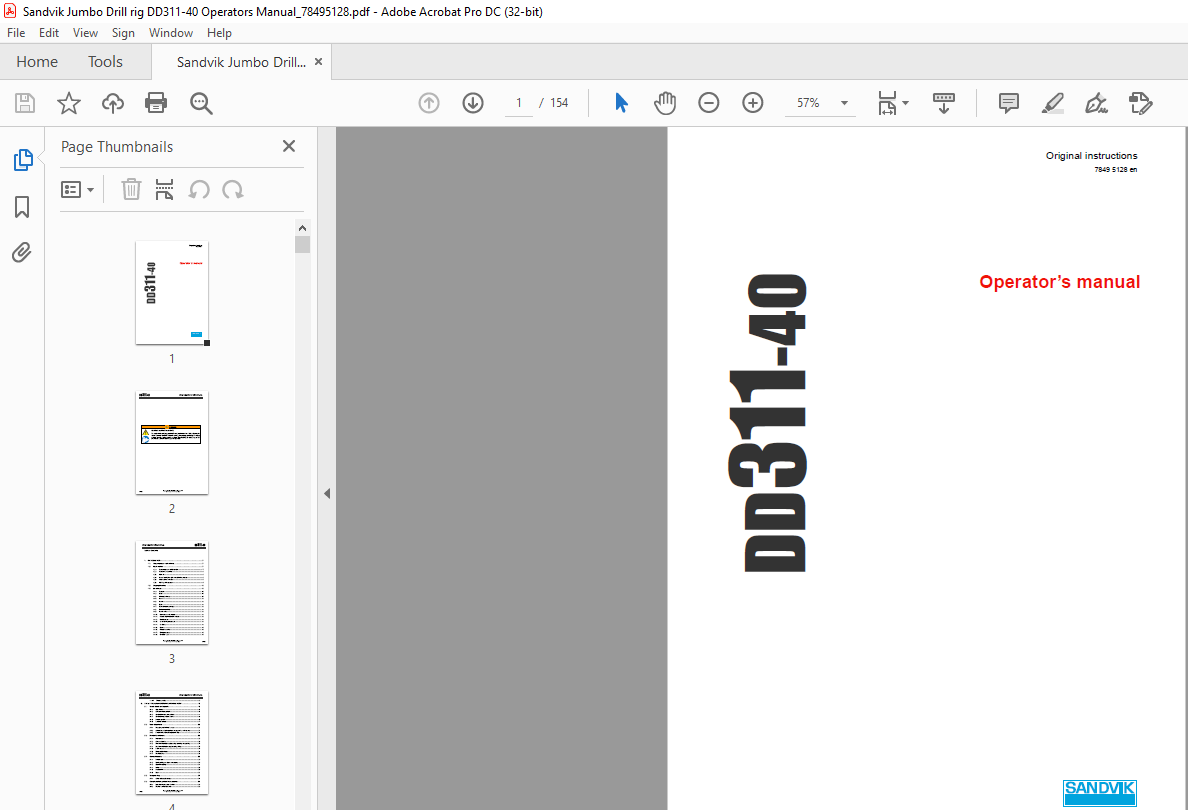Viewport: 1188px width, 810px height.
Task: Select page 2 thumbnail
Action: [172, 443]
